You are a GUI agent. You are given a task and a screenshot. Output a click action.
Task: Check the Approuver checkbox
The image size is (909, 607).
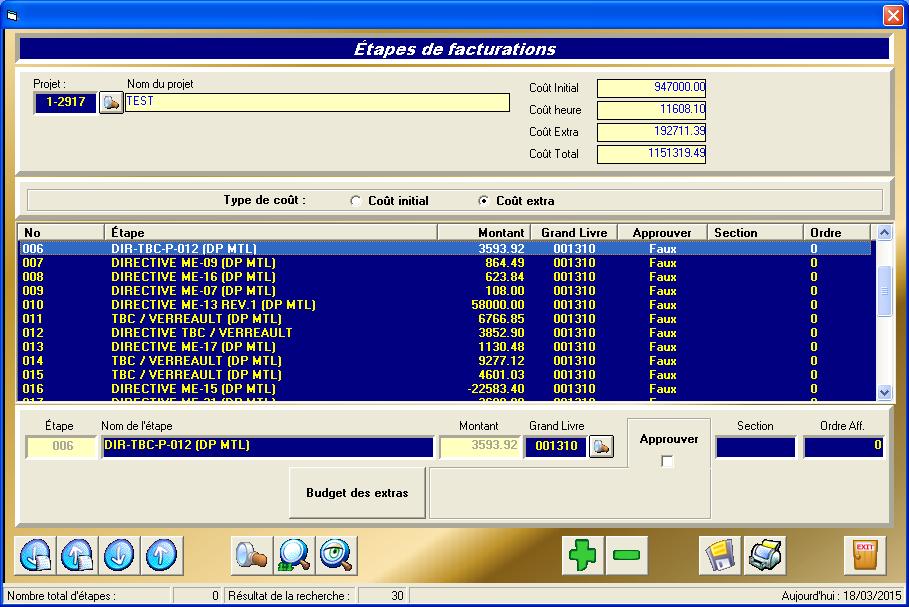point(668,461)
